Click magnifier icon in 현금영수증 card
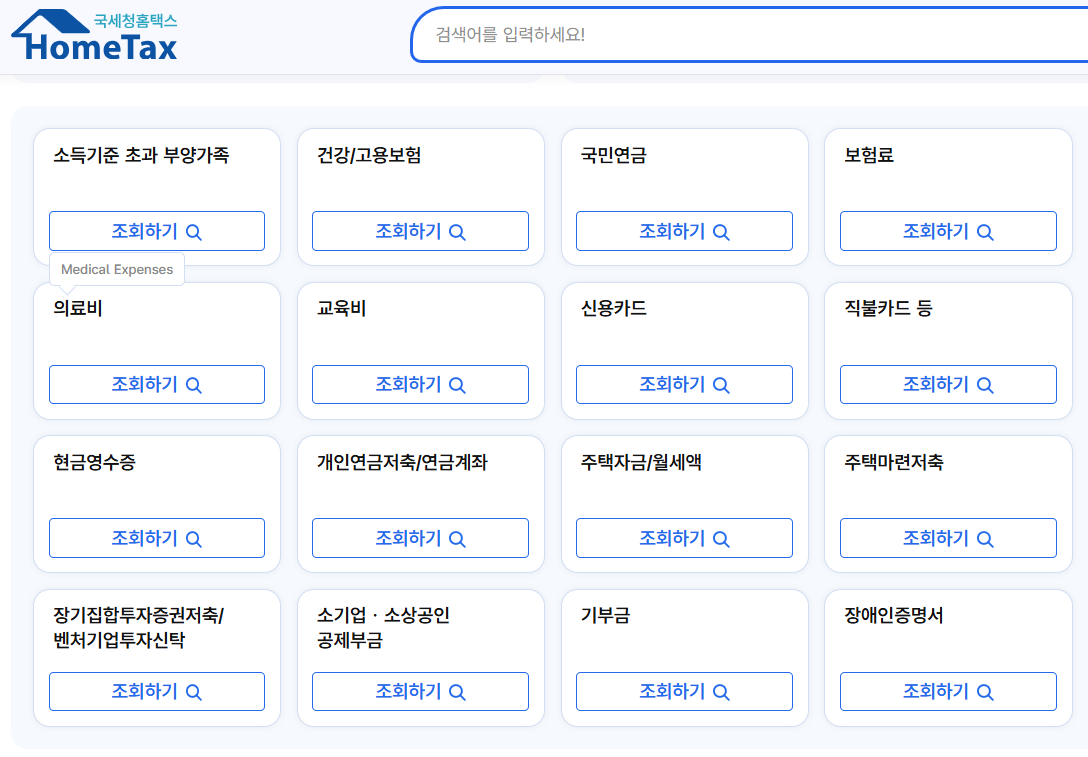 coord(194,538)
